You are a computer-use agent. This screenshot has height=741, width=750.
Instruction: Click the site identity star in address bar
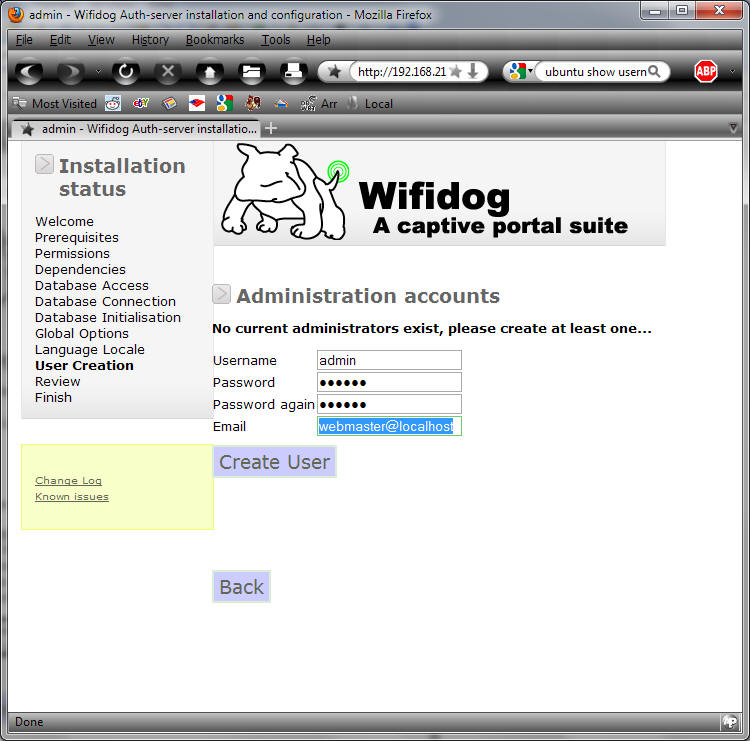coord(334,72)
